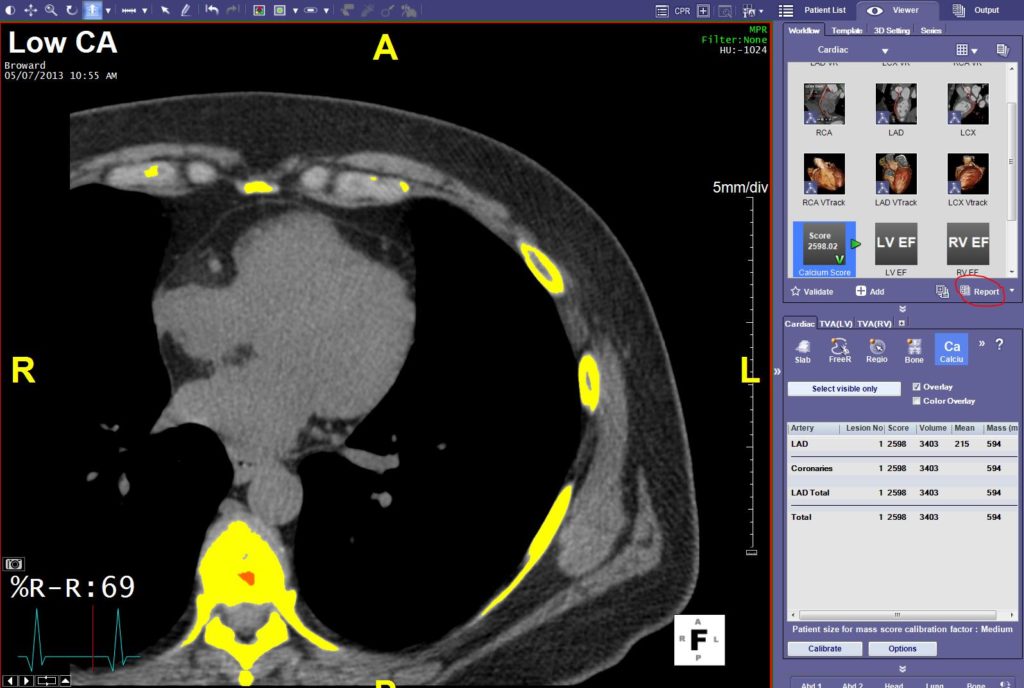This screenshot has width=1024, height=688.
Task: Open the layout tool dropdown near CPR
Action: [x=761, y=11]
